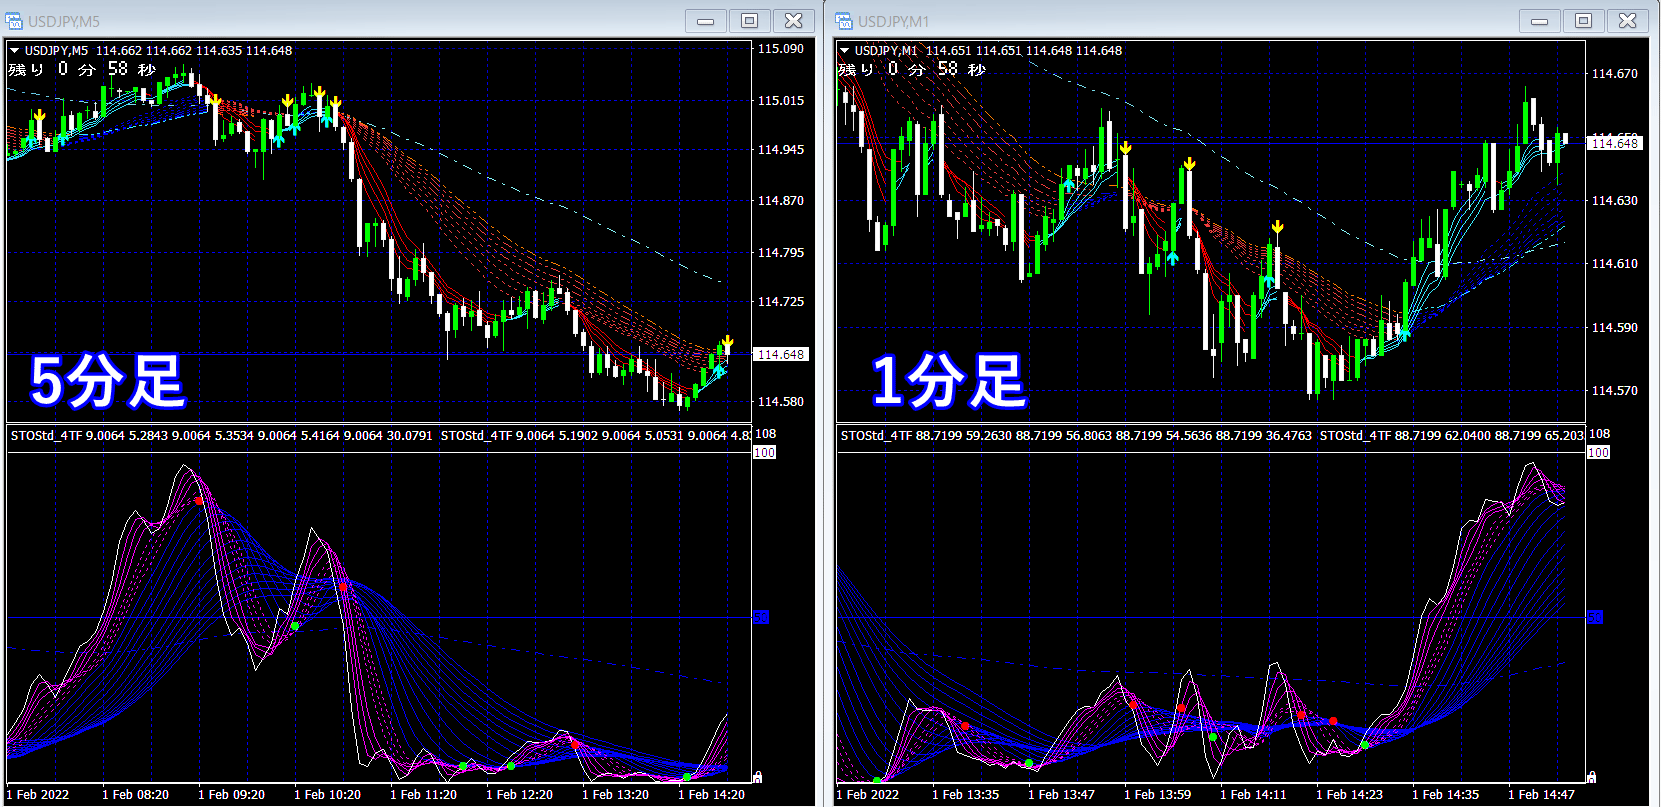The height and width of the screenshot is (807, 1661).
Task: Expand the triangle beside USDJPY,M1 inside the chart
Action: [845, 51]
